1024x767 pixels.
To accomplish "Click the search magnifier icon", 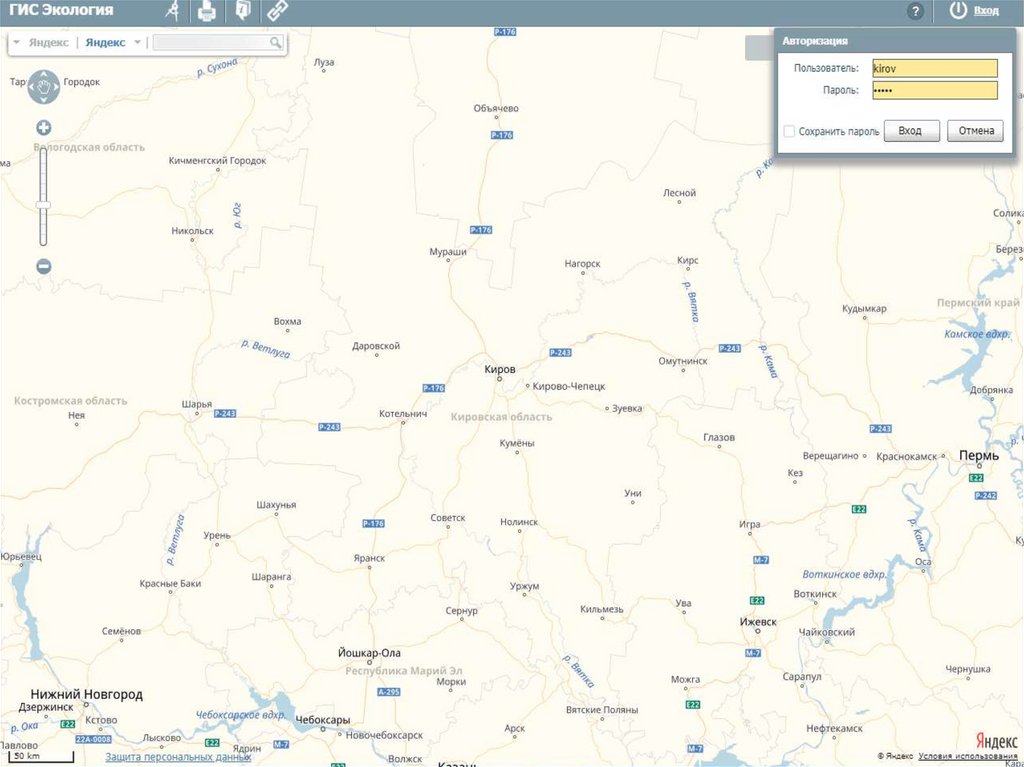I will pos(276,43).
